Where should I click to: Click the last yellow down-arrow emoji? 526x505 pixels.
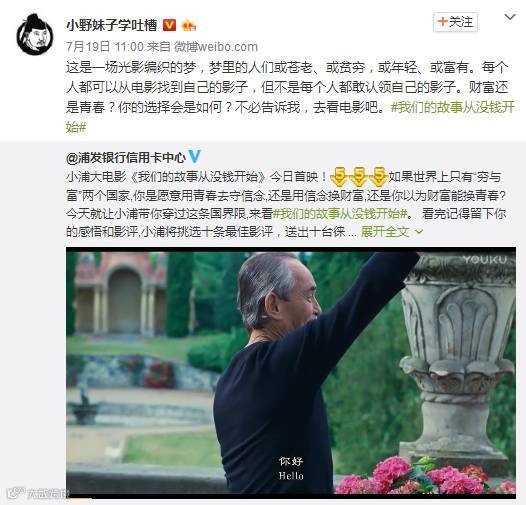coord(379,176)
